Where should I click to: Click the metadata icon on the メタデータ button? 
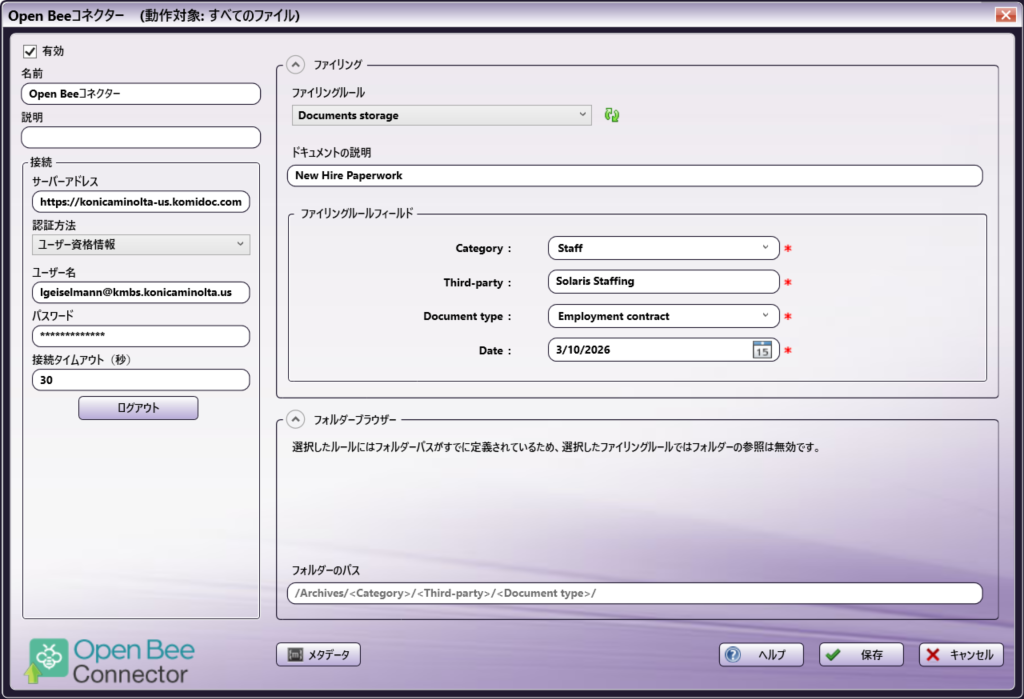point(297,654)
